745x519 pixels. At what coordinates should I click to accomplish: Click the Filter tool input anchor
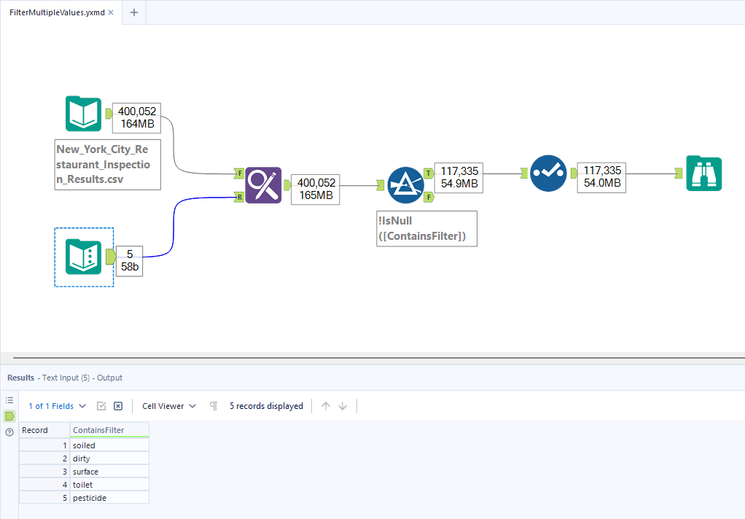pos(380,185)
